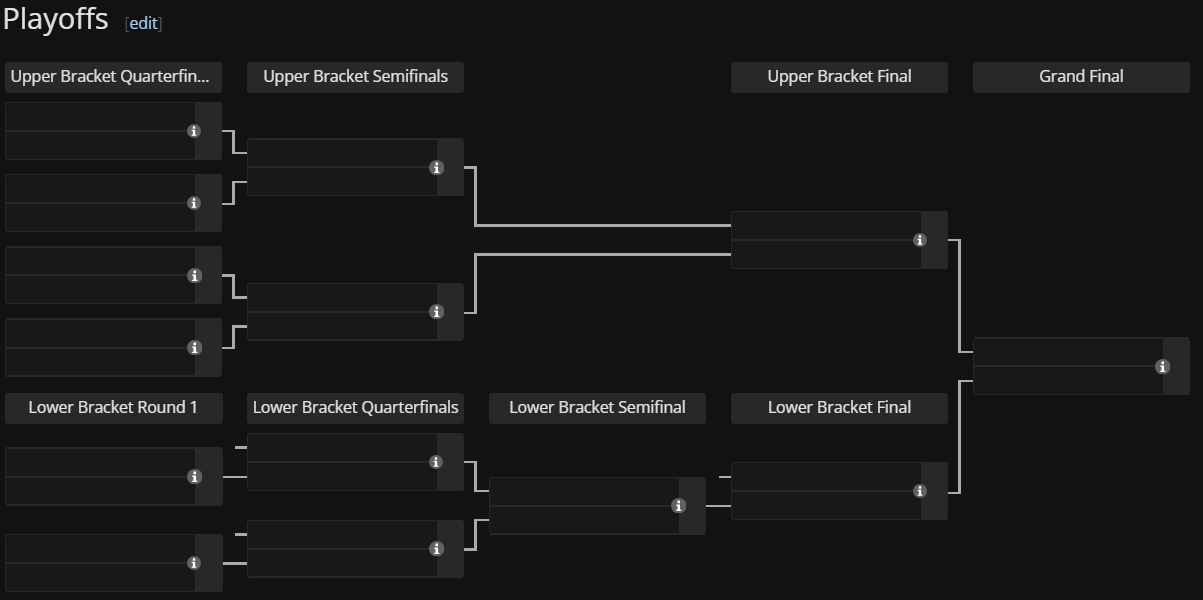Click the Lower Bracket Round 1 header
1203x600 pixels.
(113, 408)
